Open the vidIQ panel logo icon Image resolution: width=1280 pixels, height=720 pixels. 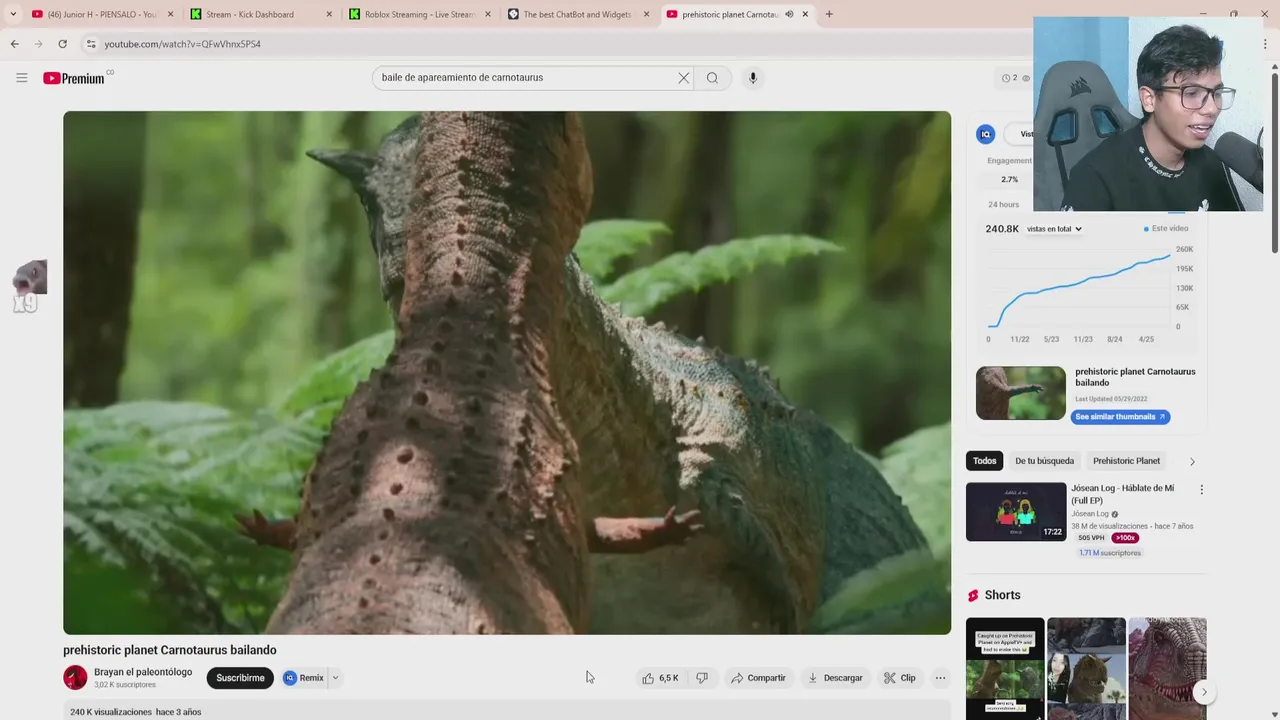(986, 134)
